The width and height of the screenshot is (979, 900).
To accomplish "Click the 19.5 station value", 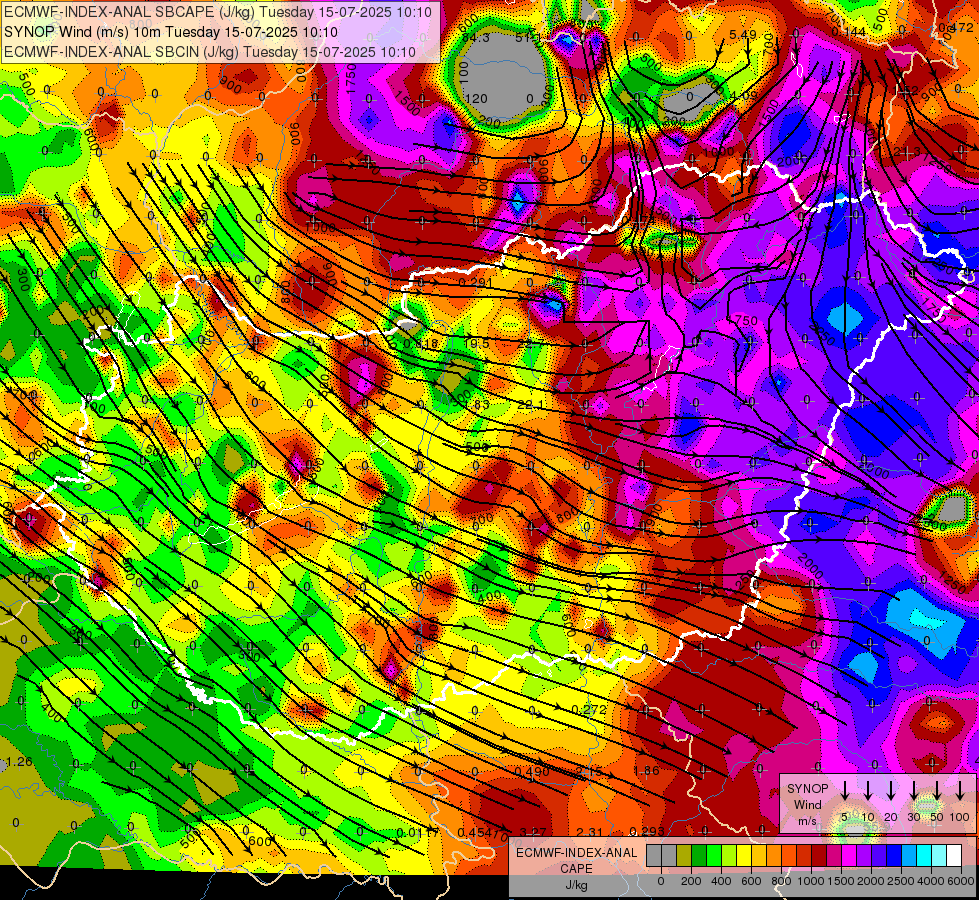I will click(x=477, y=343).
